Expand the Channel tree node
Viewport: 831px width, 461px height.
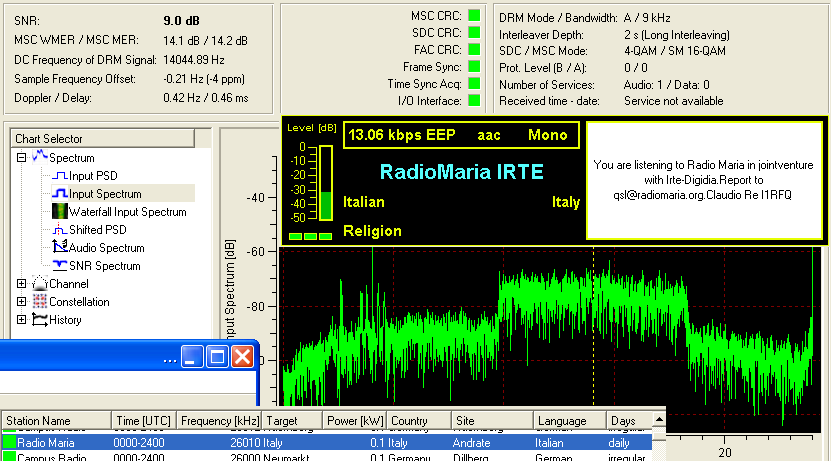pos(21,283)
